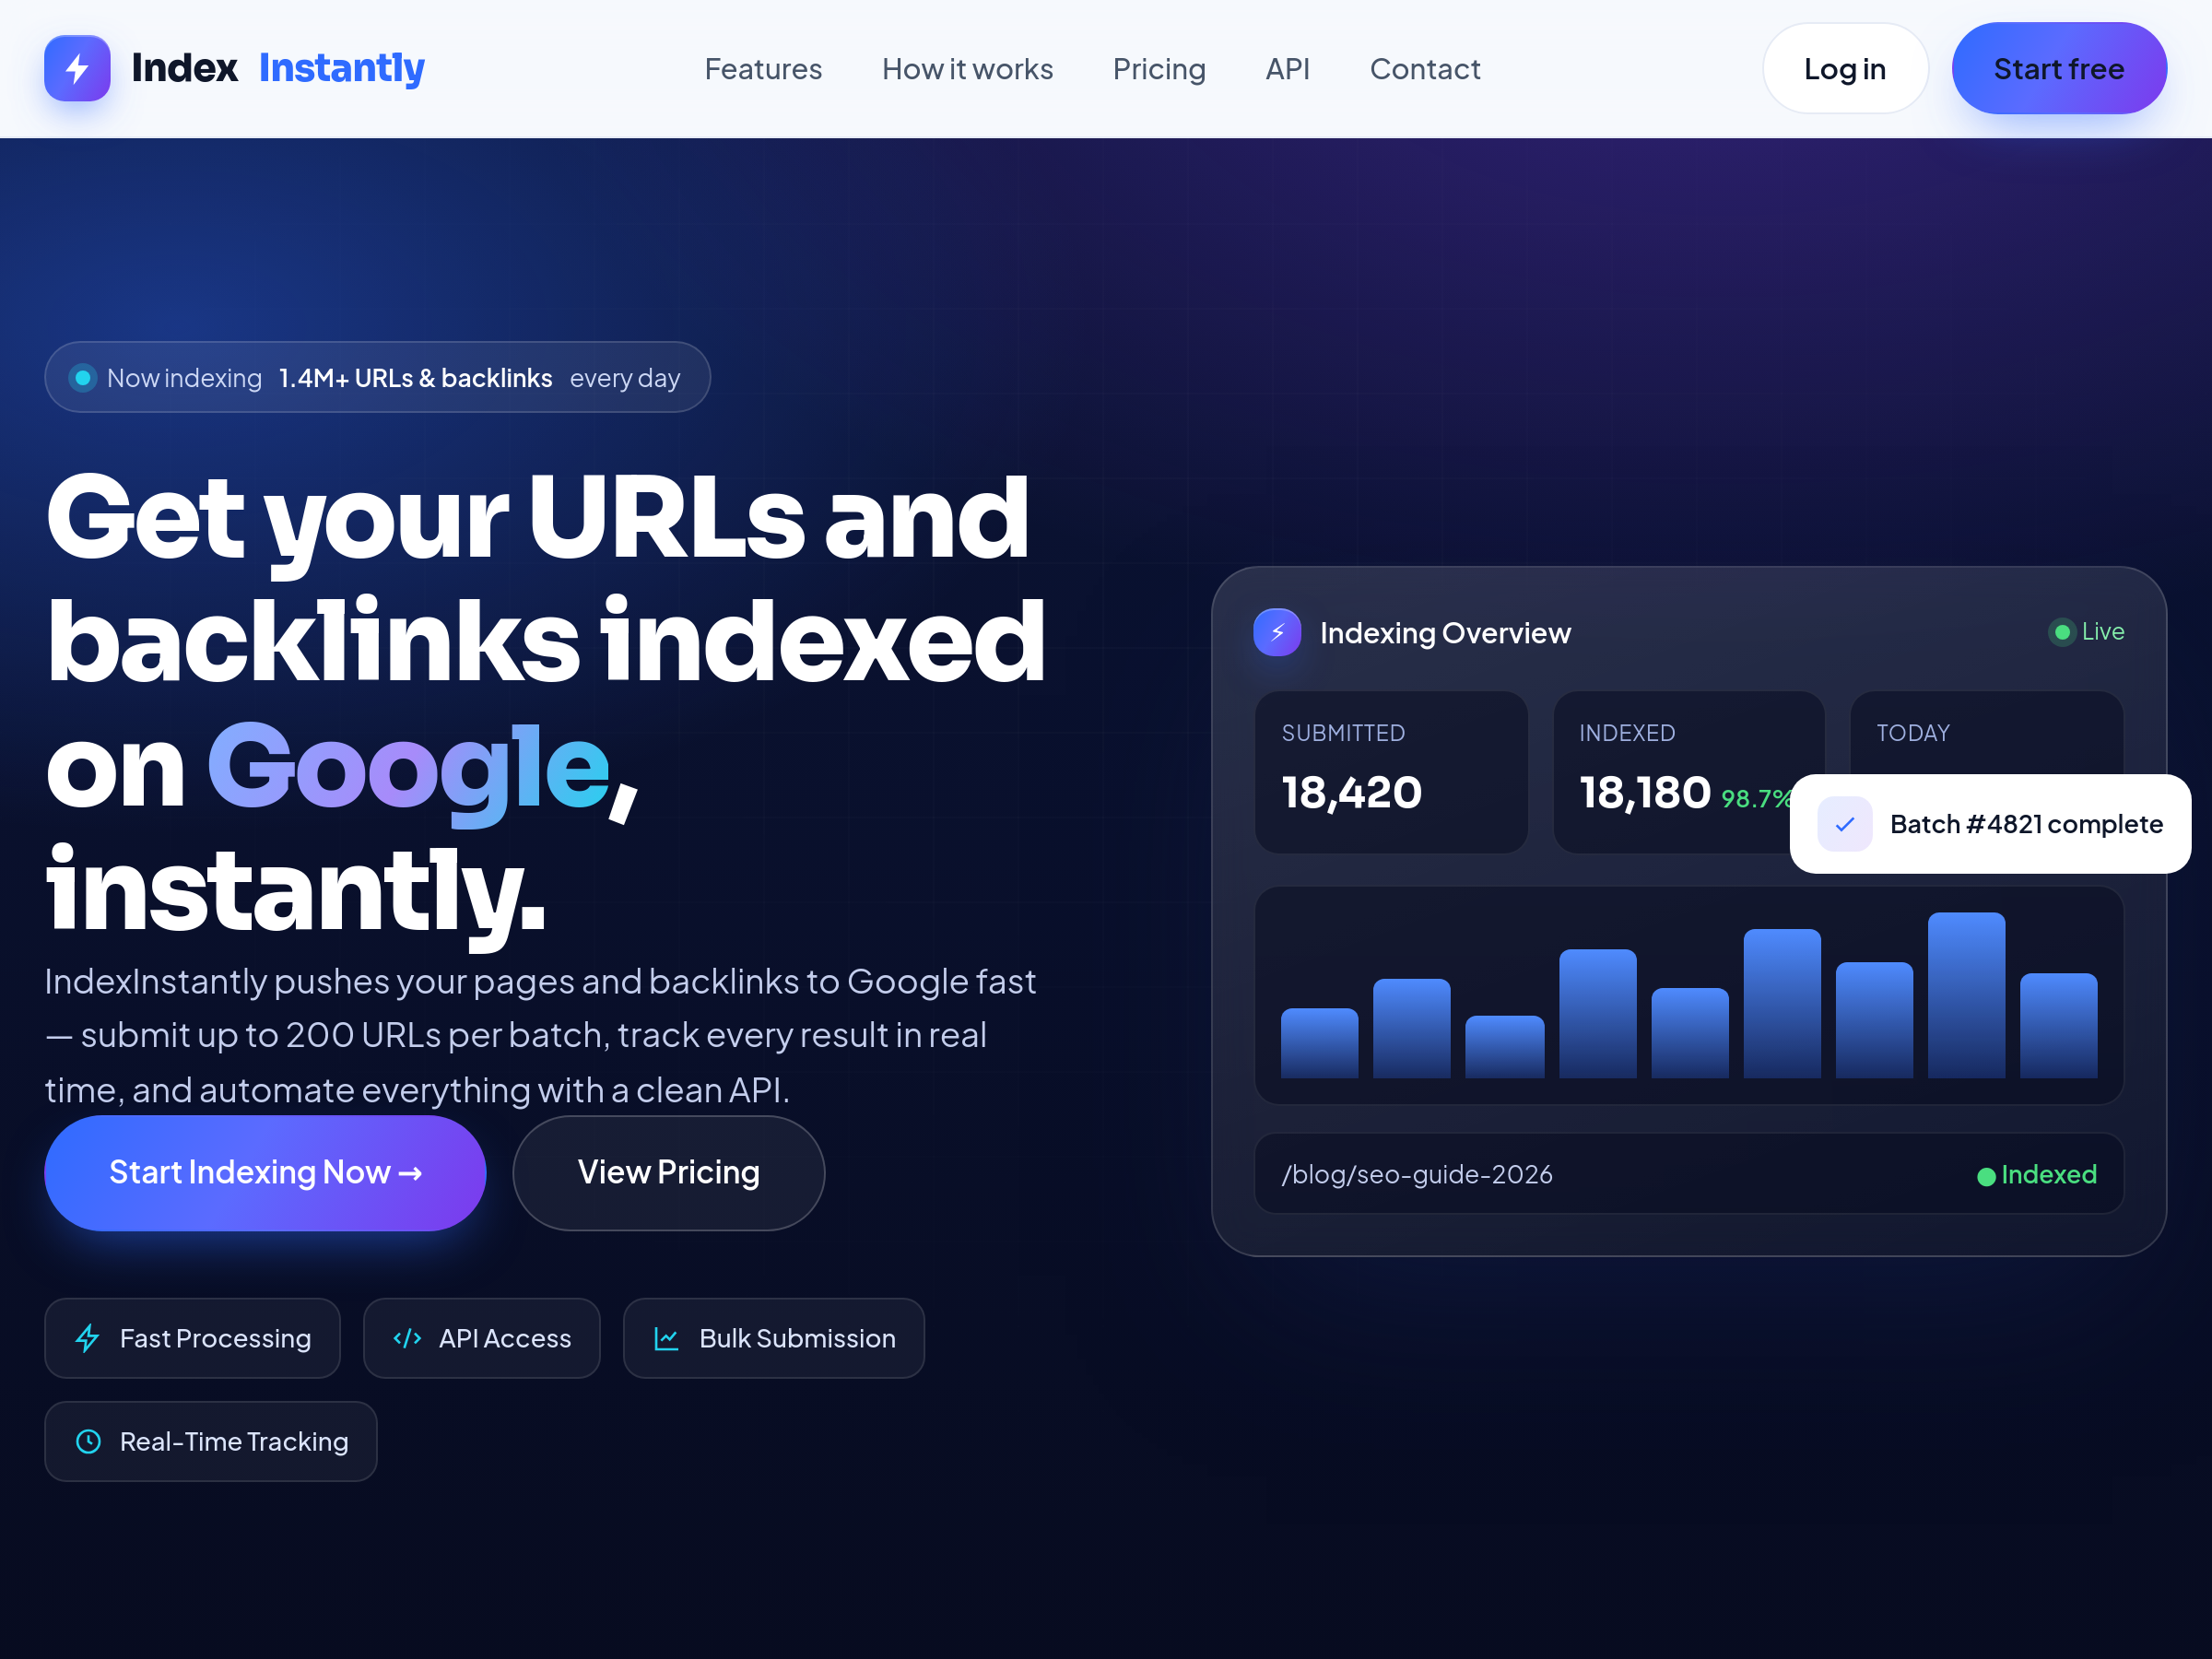The image size is (2212, 1659).
Task: Click the TODAY stat card label
Action: 1912,733
